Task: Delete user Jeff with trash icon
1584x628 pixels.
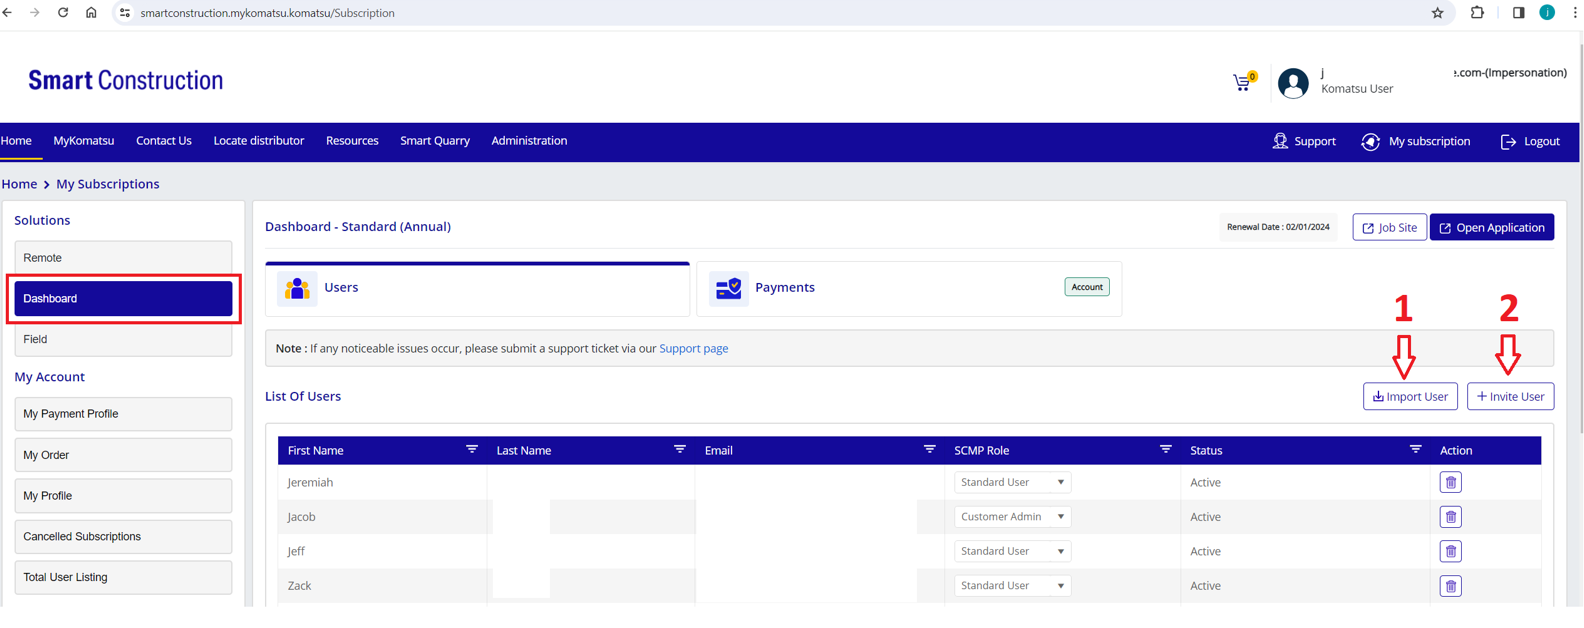Action: [1450, 552]
